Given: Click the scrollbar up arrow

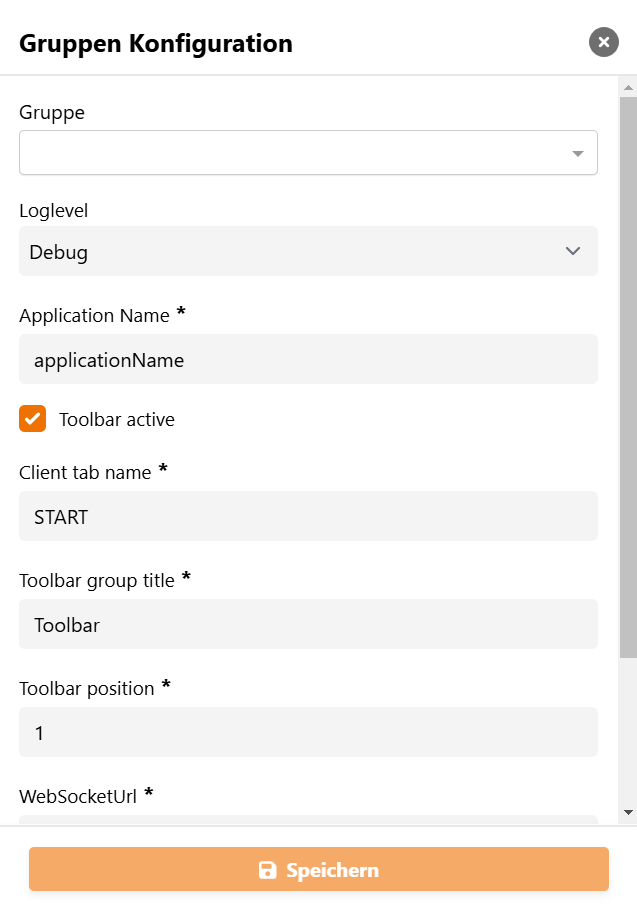Looking at the screenshot, I should (x=628, y=87).
